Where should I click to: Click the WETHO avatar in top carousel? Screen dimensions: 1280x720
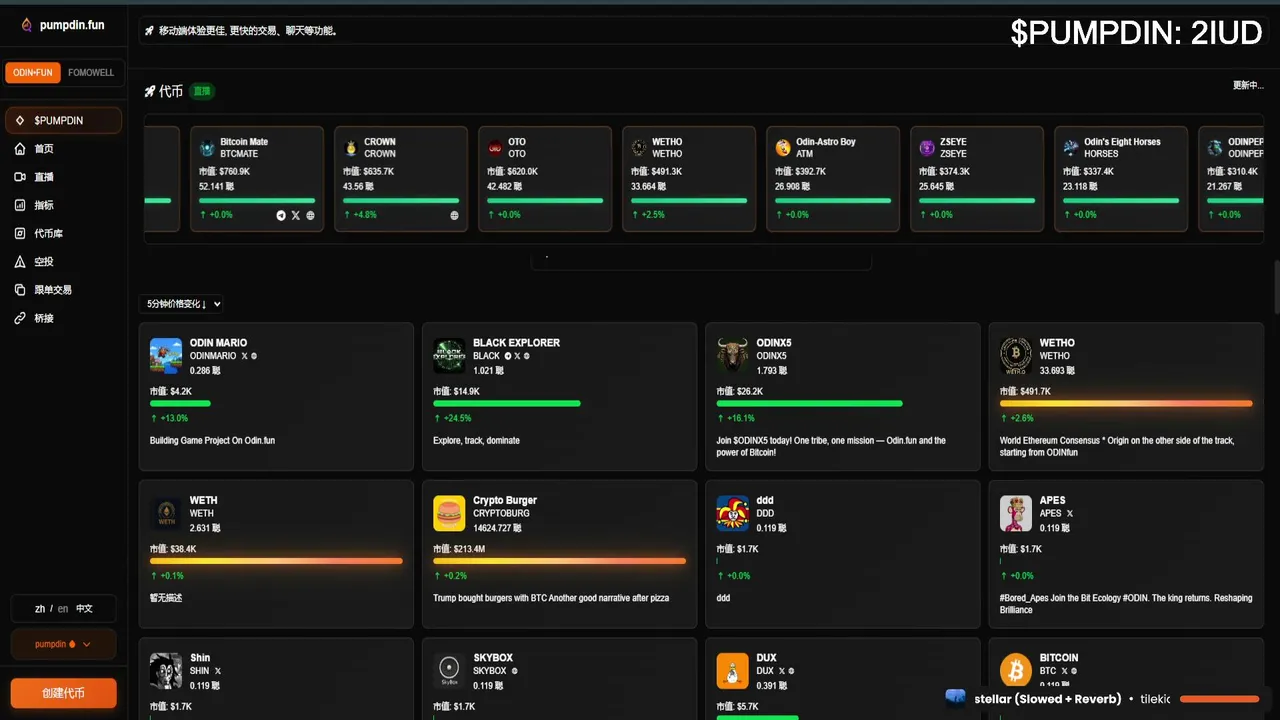(x=639, y=148)
